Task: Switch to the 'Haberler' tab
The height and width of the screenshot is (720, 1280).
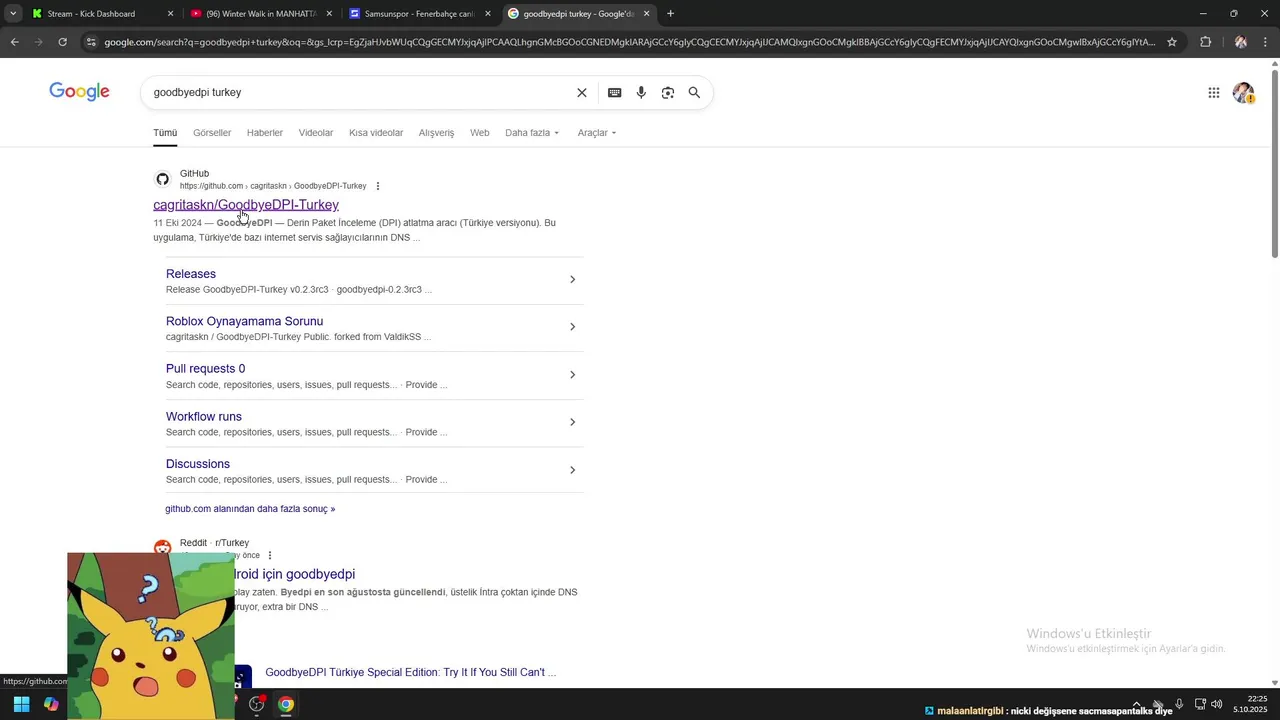Action: pos(265,133)
